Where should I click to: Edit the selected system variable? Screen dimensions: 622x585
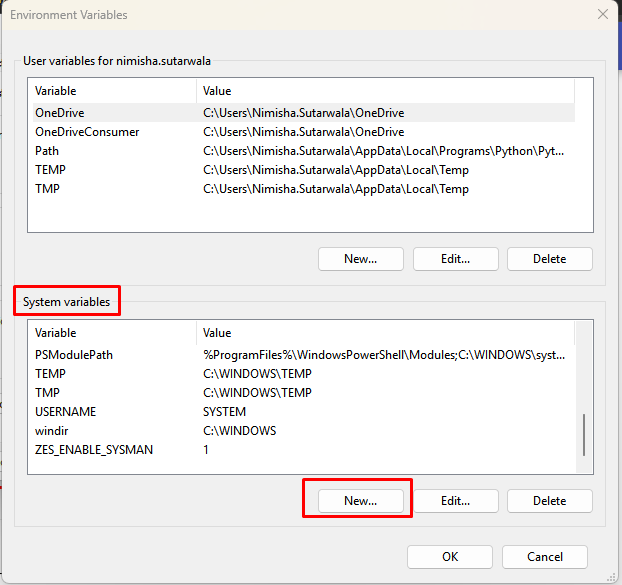[x=455, y=501]
